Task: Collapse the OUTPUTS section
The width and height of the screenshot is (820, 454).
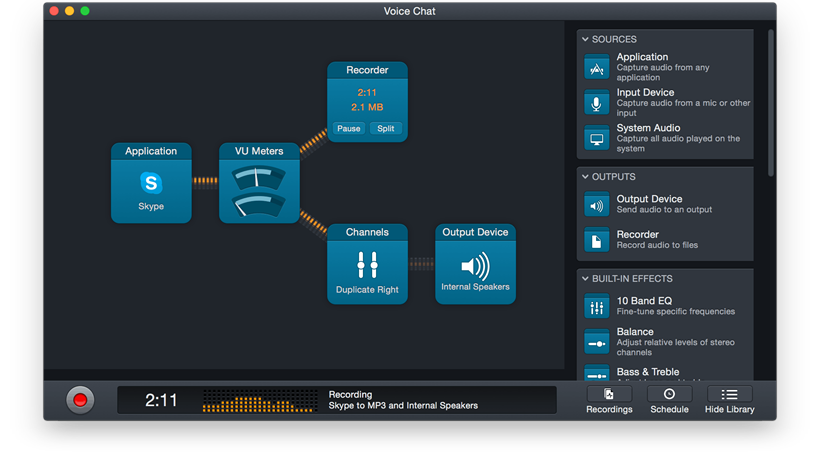Action: pos(585,177)
